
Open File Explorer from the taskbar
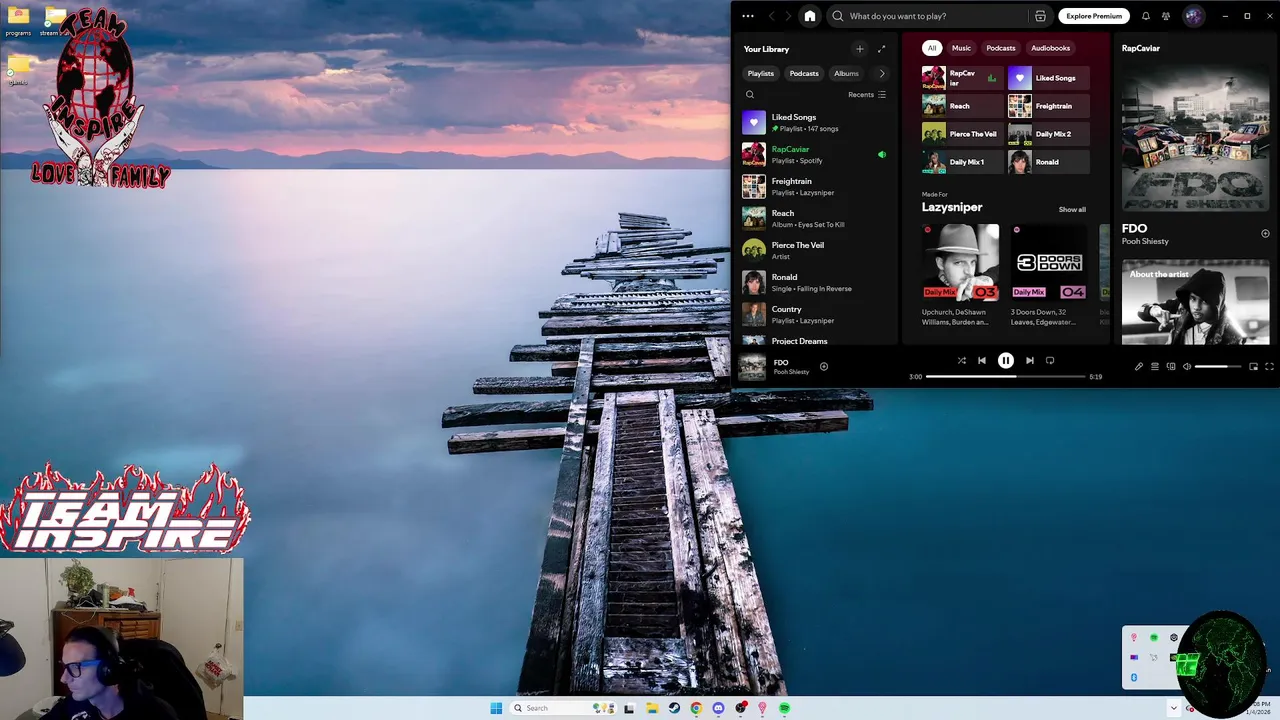652,708
